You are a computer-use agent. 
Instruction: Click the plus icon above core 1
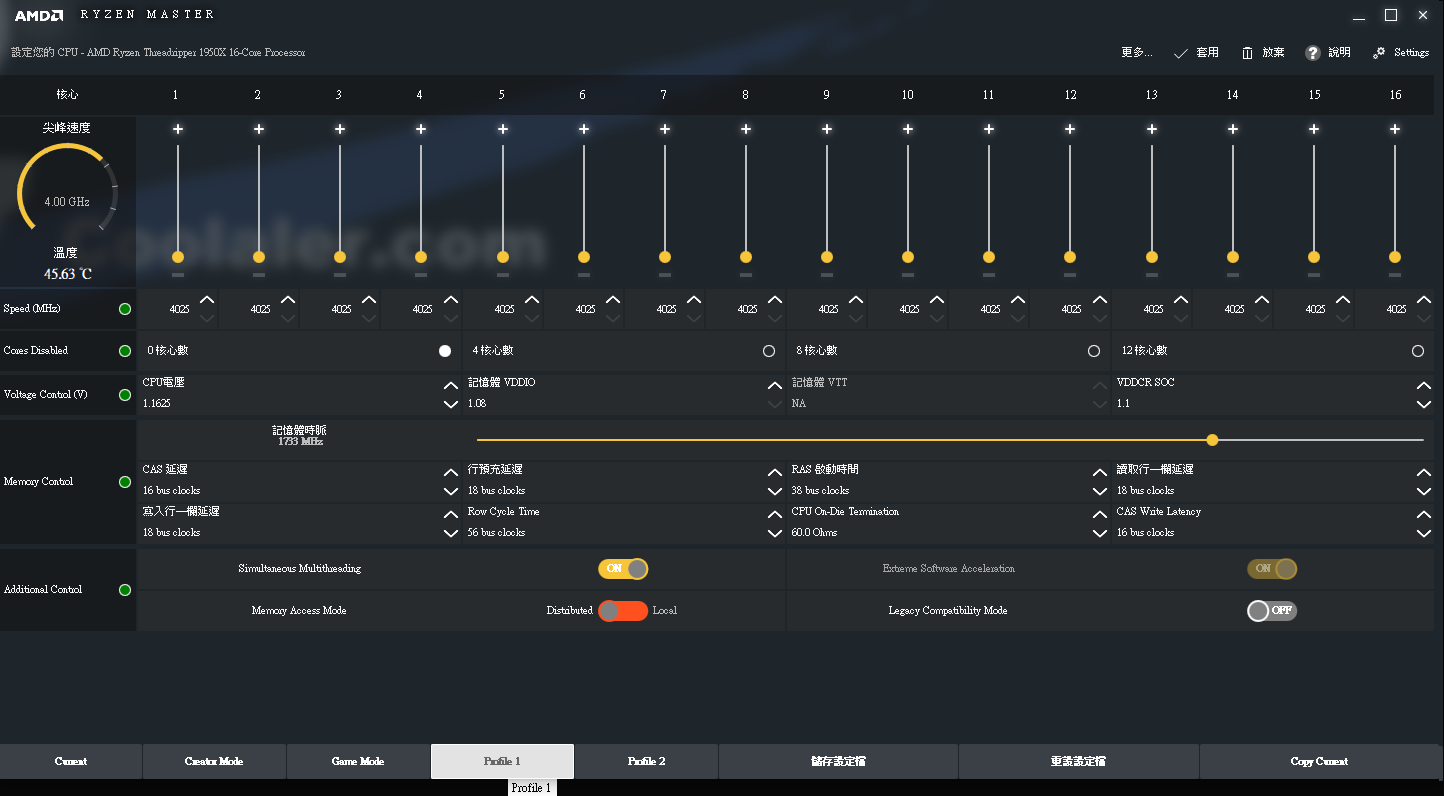(178, 129)
